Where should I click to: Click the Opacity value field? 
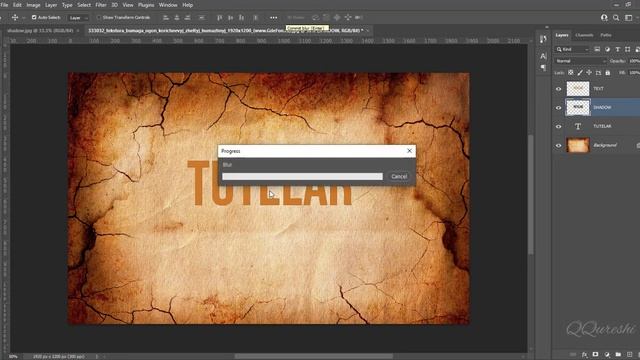(634, 61)
